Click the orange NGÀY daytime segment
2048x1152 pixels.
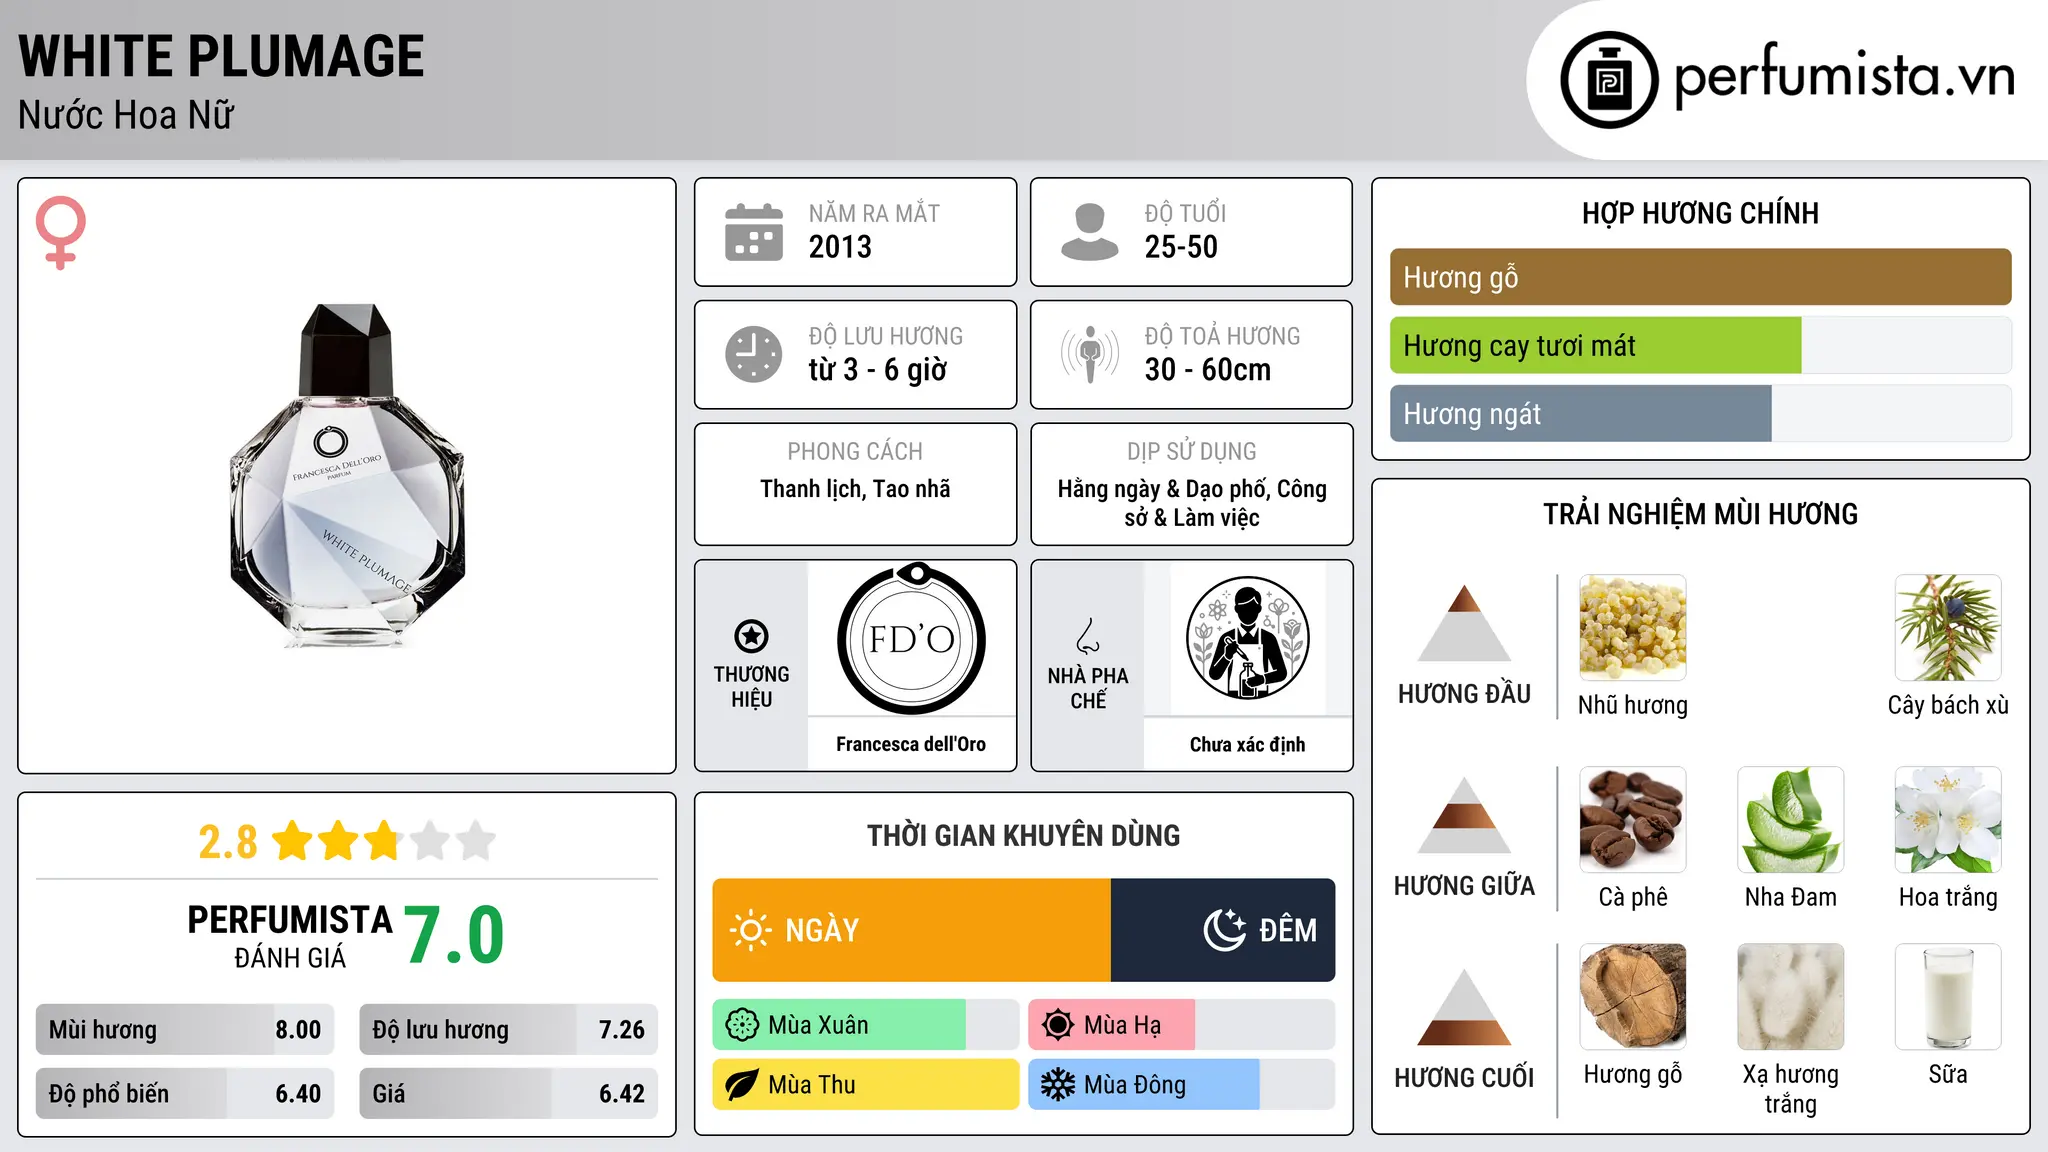coord(911,930)
